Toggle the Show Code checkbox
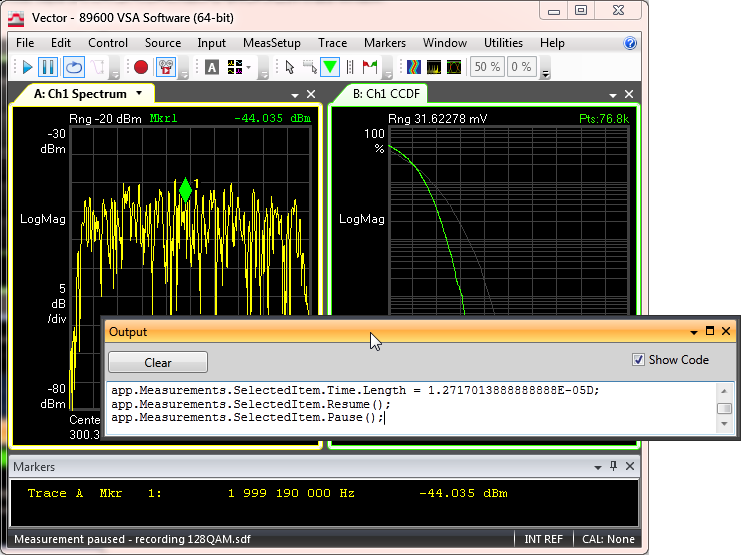 click(639, 360)
